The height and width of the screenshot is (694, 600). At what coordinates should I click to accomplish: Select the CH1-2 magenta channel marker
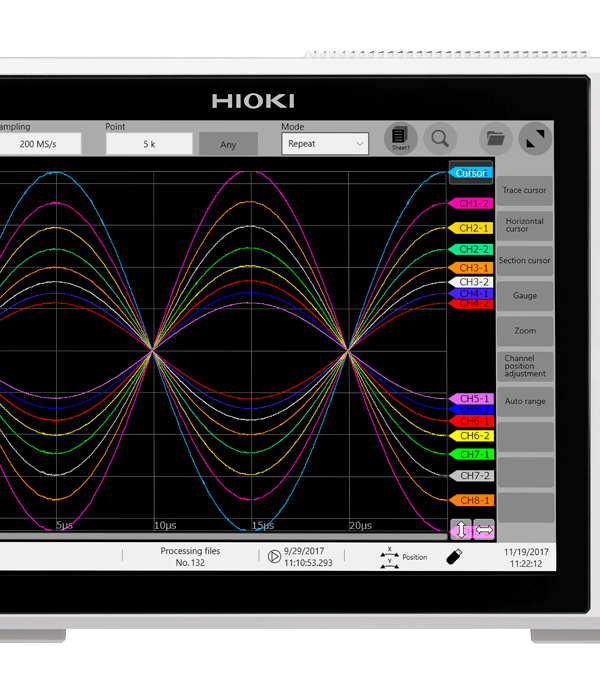tap(470, 204)
